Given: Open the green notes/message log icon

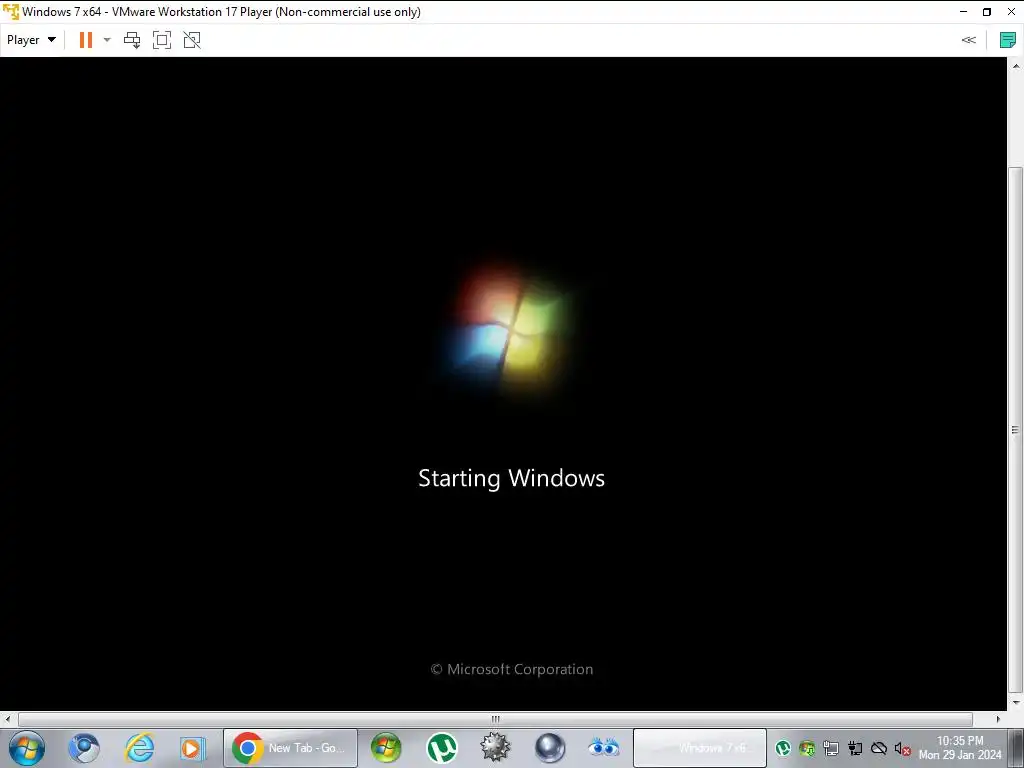Looking at the screenshot, I should click(1008, 40).
